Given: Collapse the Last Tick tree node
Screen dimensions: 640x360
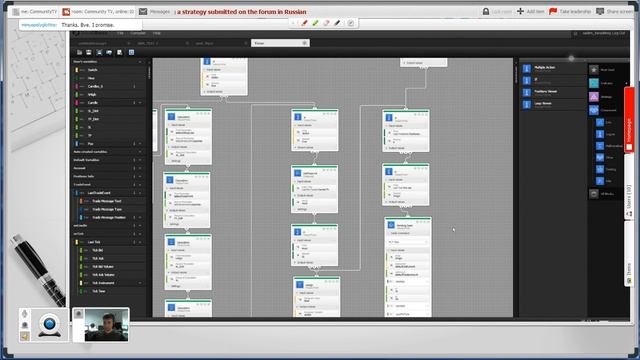Looking at the screenshot, I should 140,242.
